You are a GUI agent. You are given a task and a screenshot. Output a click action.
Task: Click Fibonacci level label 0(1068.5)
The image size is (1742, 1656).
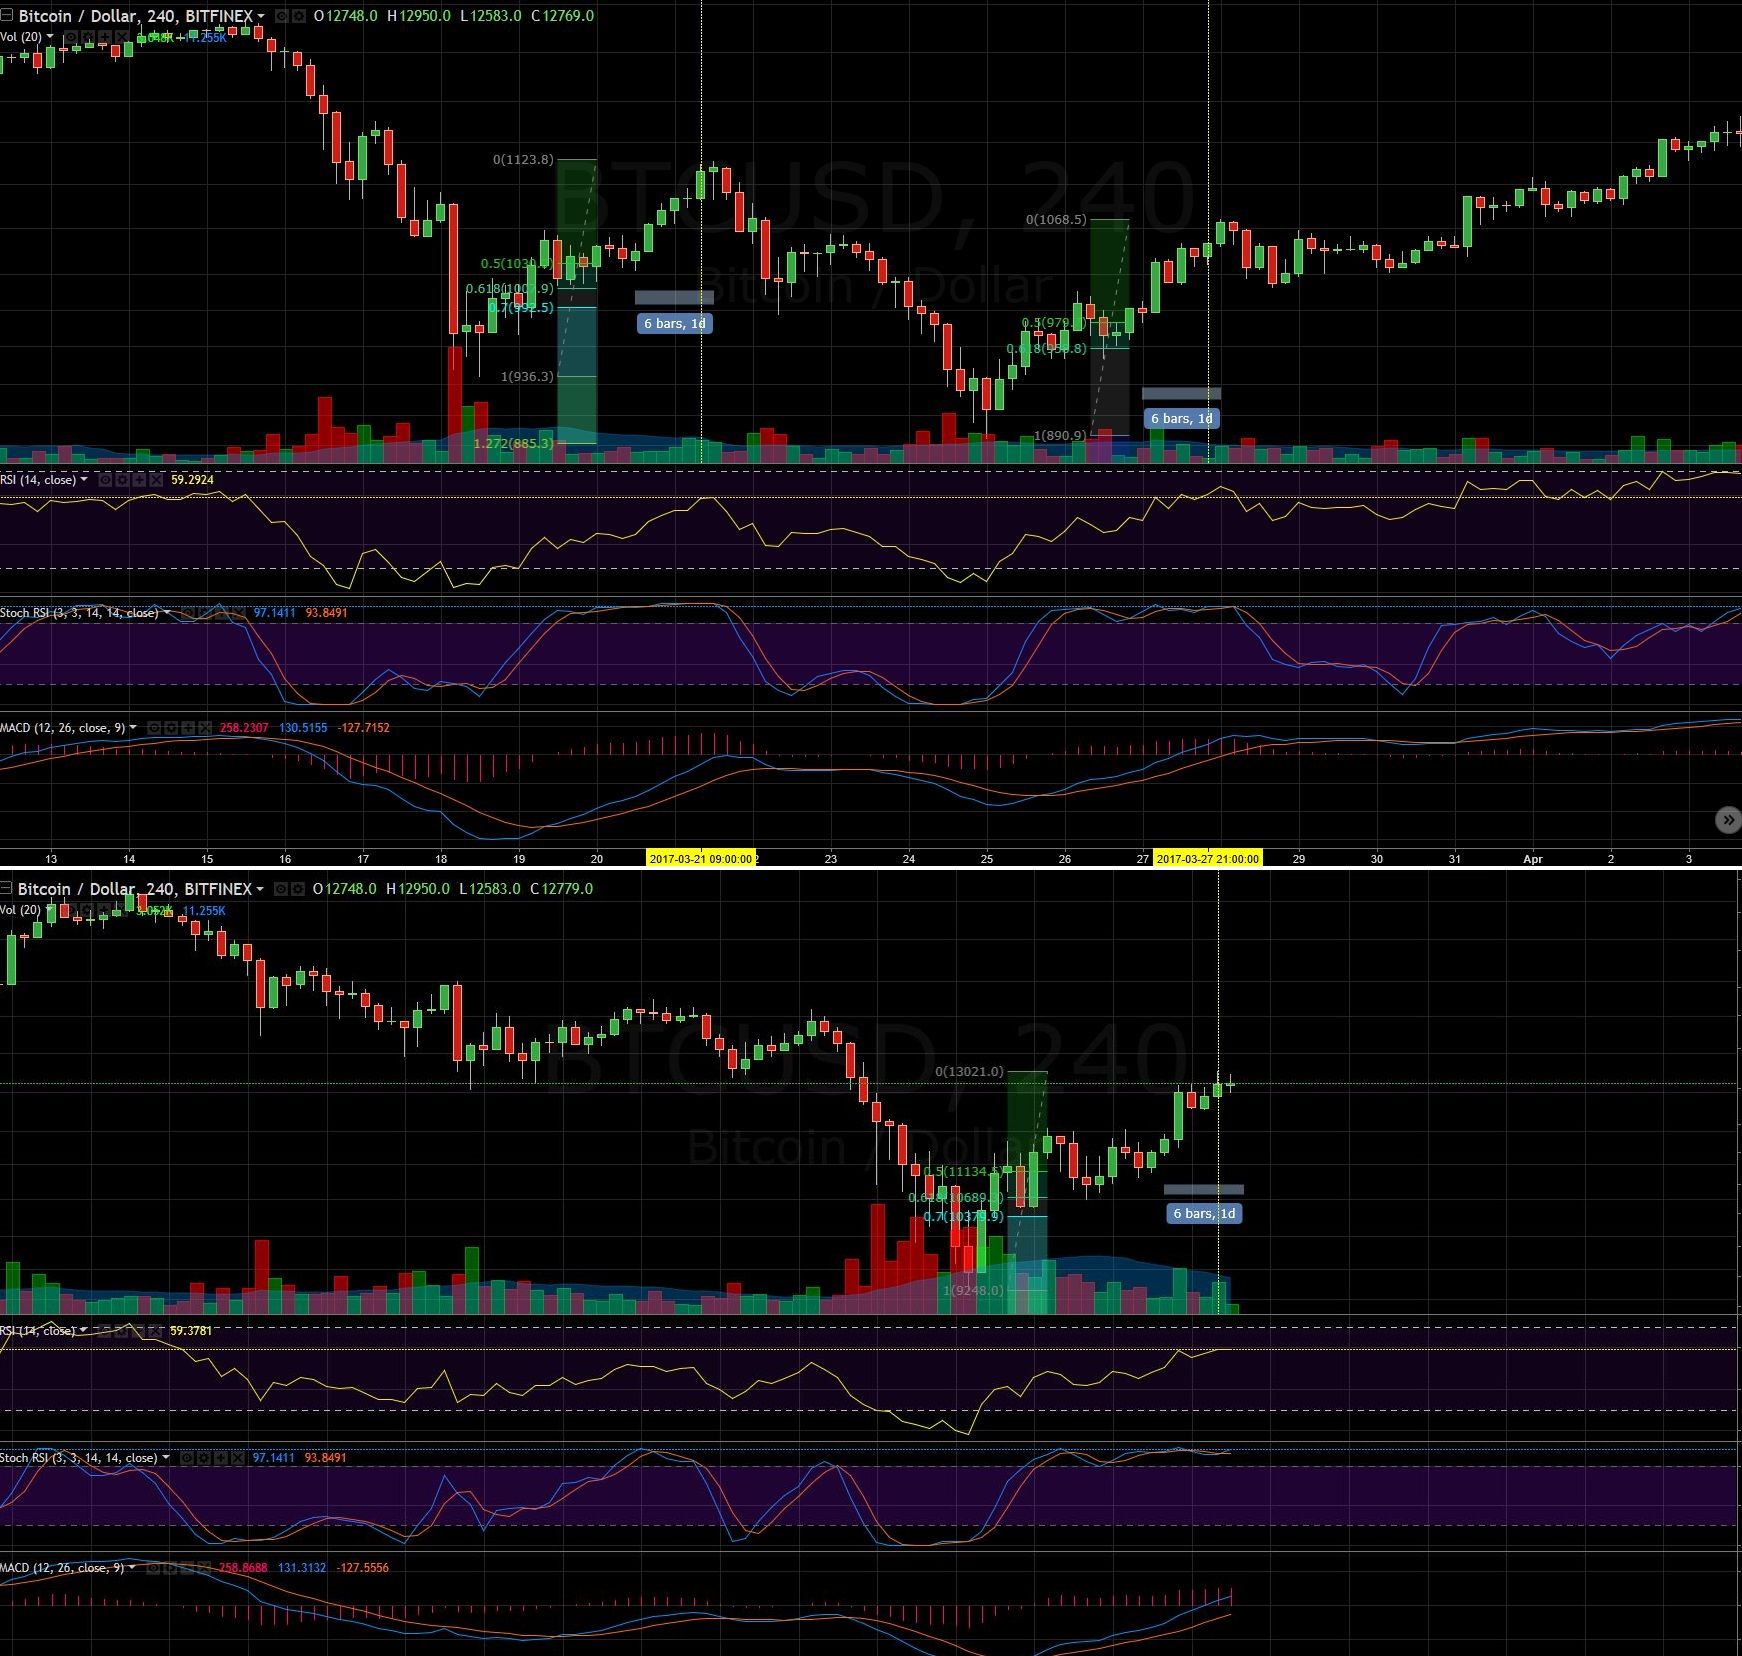tap(1056, 219)
